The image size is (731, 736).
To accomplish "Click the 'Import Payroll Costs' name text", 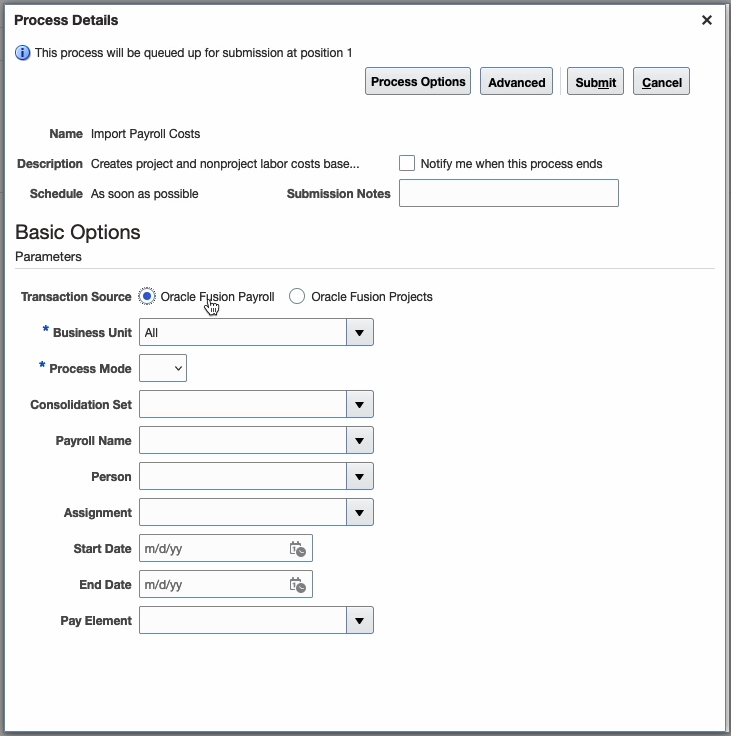I will (x=146, y=134).
